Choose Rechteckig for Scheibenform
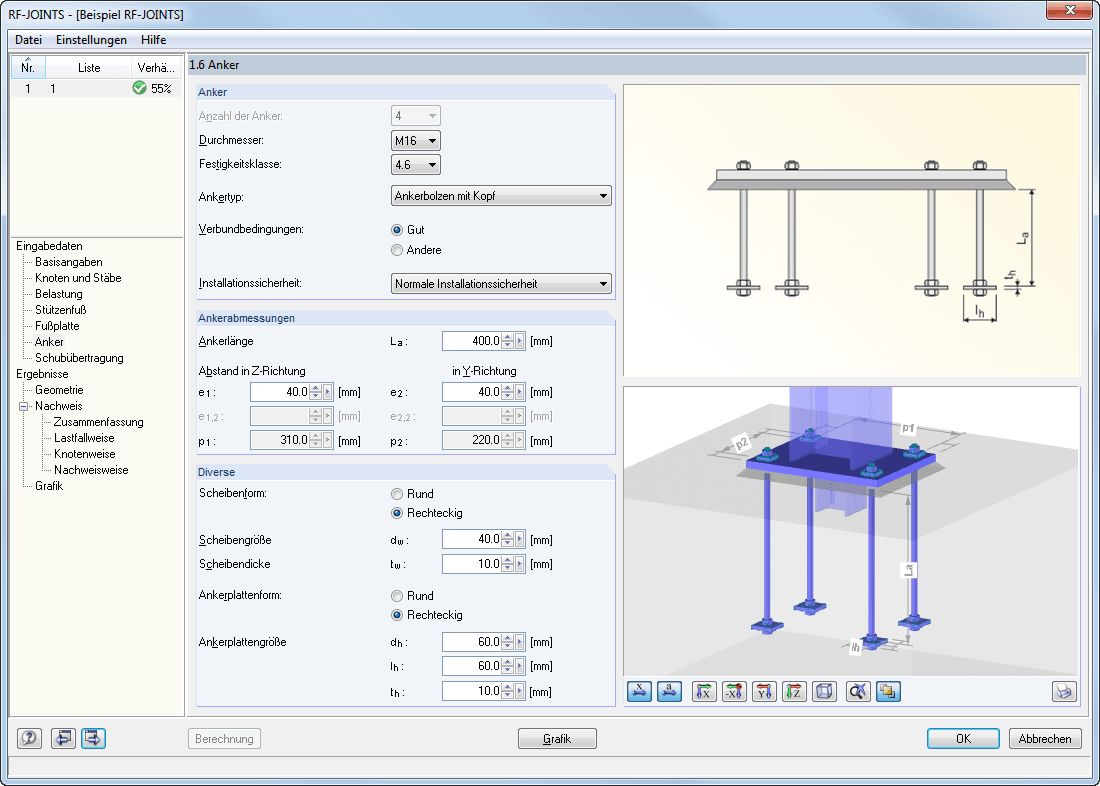Screen dimensions: 1100x786 [397, 513]
